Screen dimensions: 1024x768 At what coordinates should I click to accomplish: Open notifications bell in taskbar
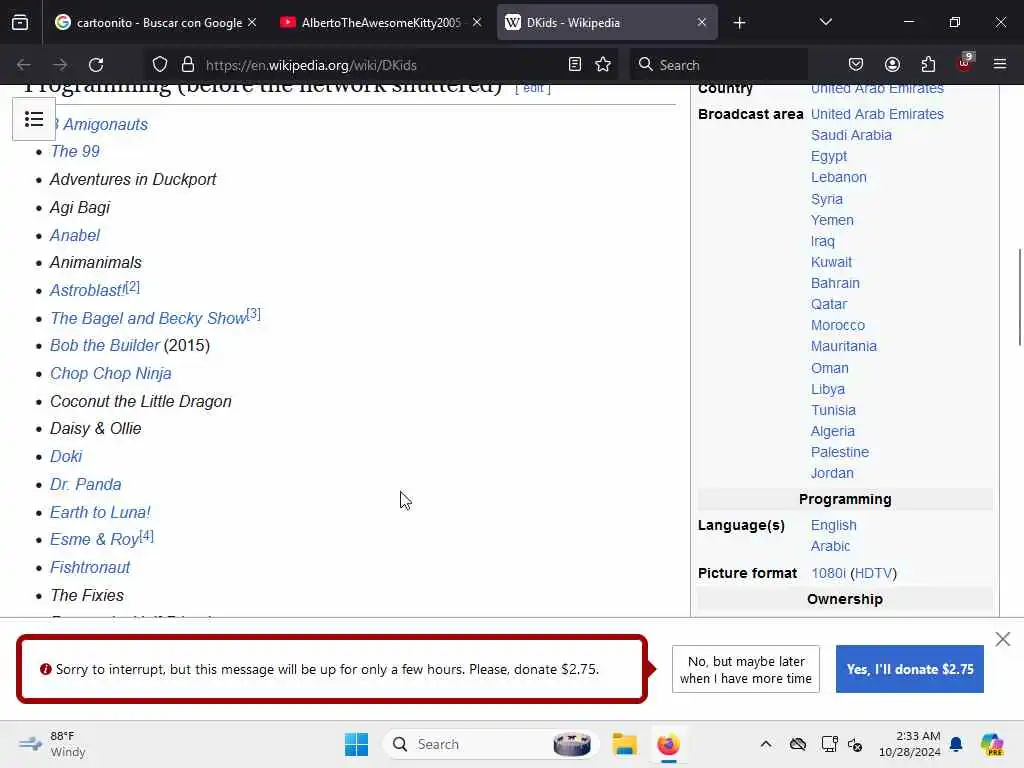(956, 744)
